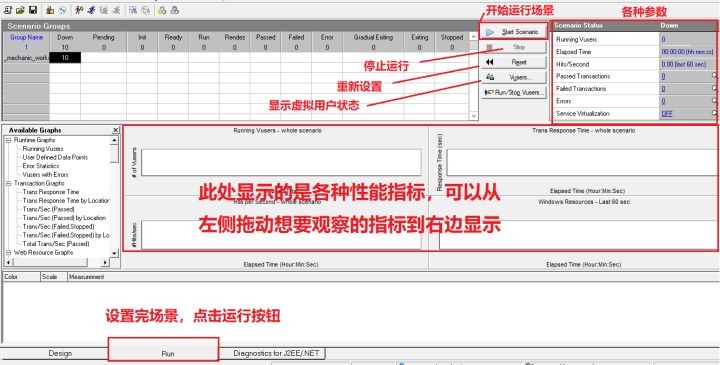720x365 pixels.
Task: Click the Reset button
Action: pos(514,62)
